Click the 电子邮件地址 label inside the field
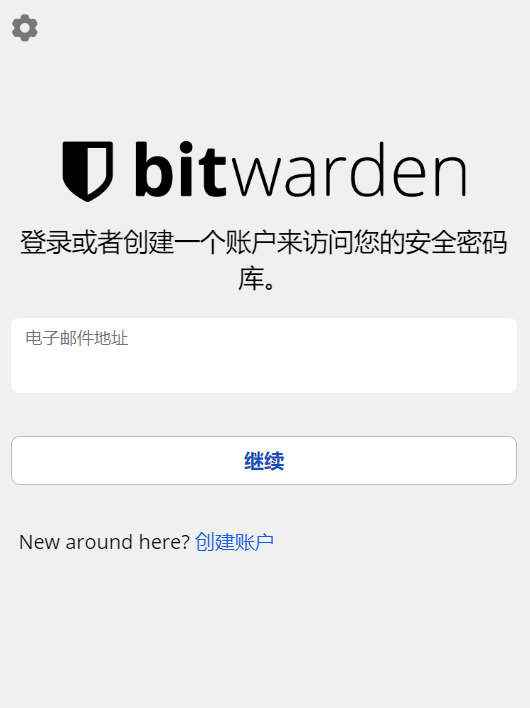This screenshot has width=530, height=708. [77, 338]
